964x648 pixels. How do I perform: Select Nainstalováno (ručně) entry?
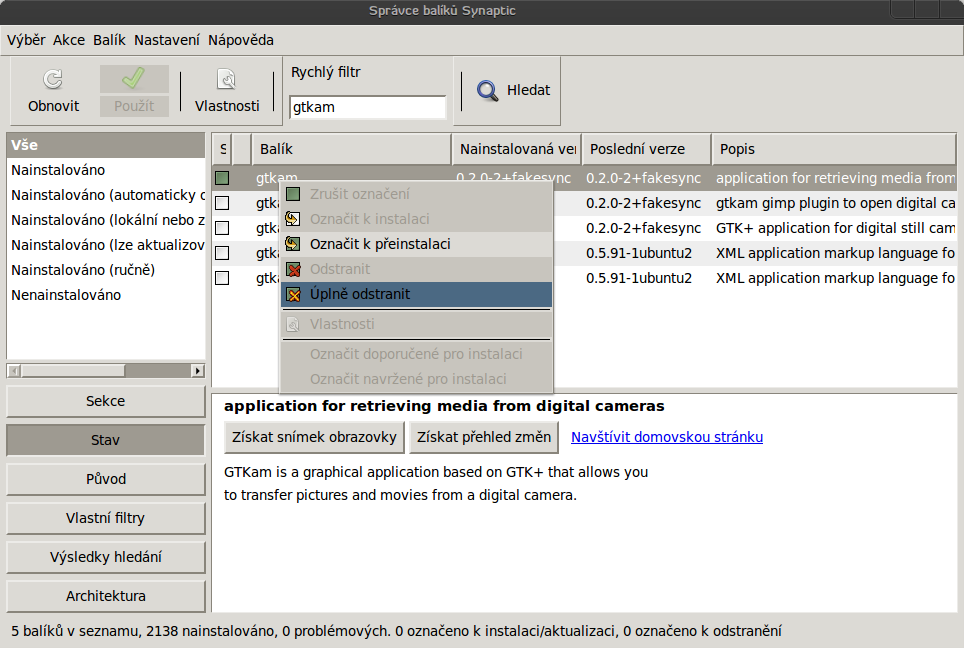(106, 270)
